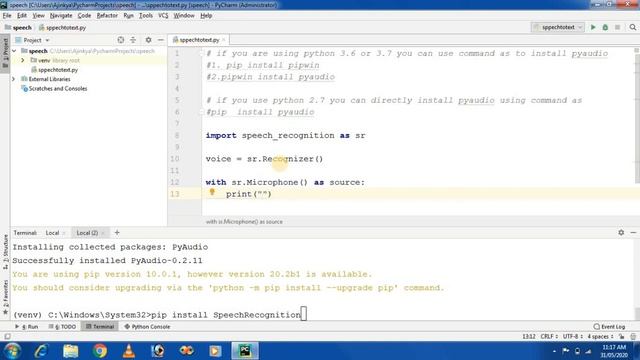Viewport: 640px width, 360px height.
Task: Hide the Terminal panel minus icon
Action: point(633,233)
